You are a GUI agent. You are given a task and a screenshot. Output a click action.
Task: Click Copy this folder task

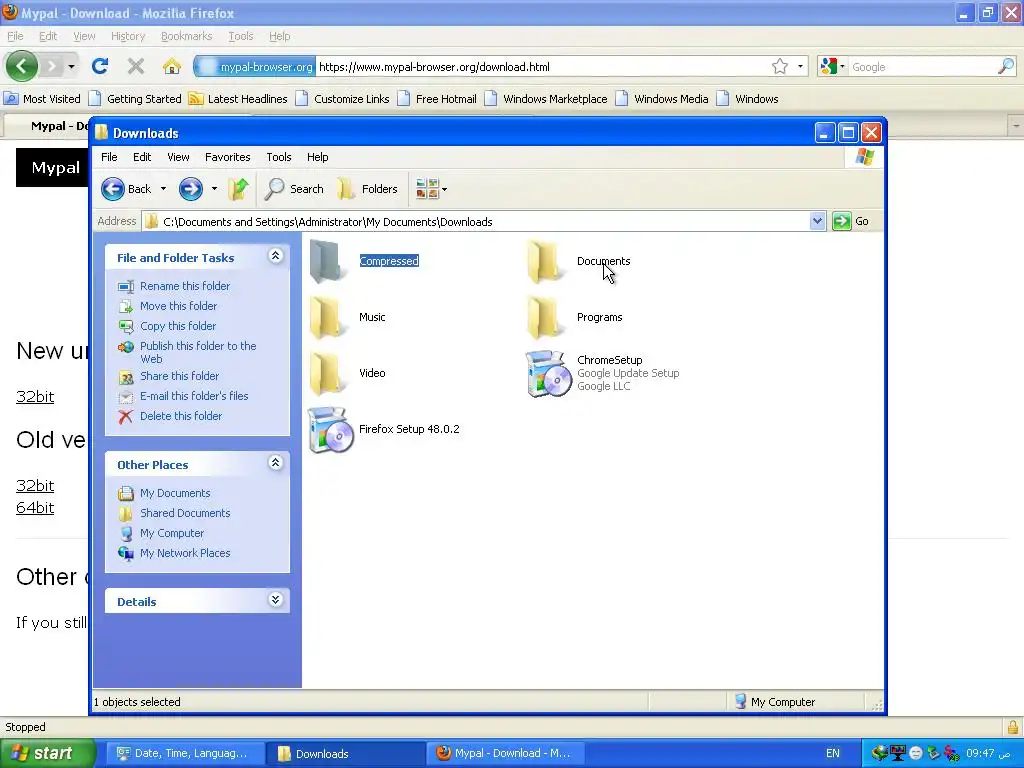[x=178, y=326]
